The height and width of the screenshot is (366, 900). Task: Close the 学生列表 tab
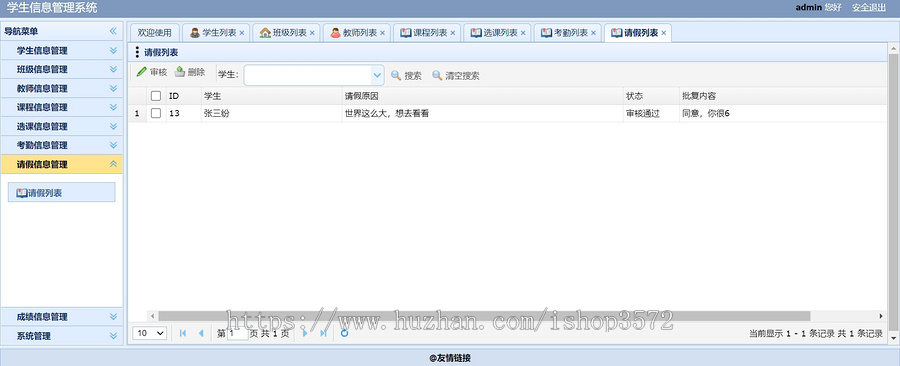(x=242, y=33)
